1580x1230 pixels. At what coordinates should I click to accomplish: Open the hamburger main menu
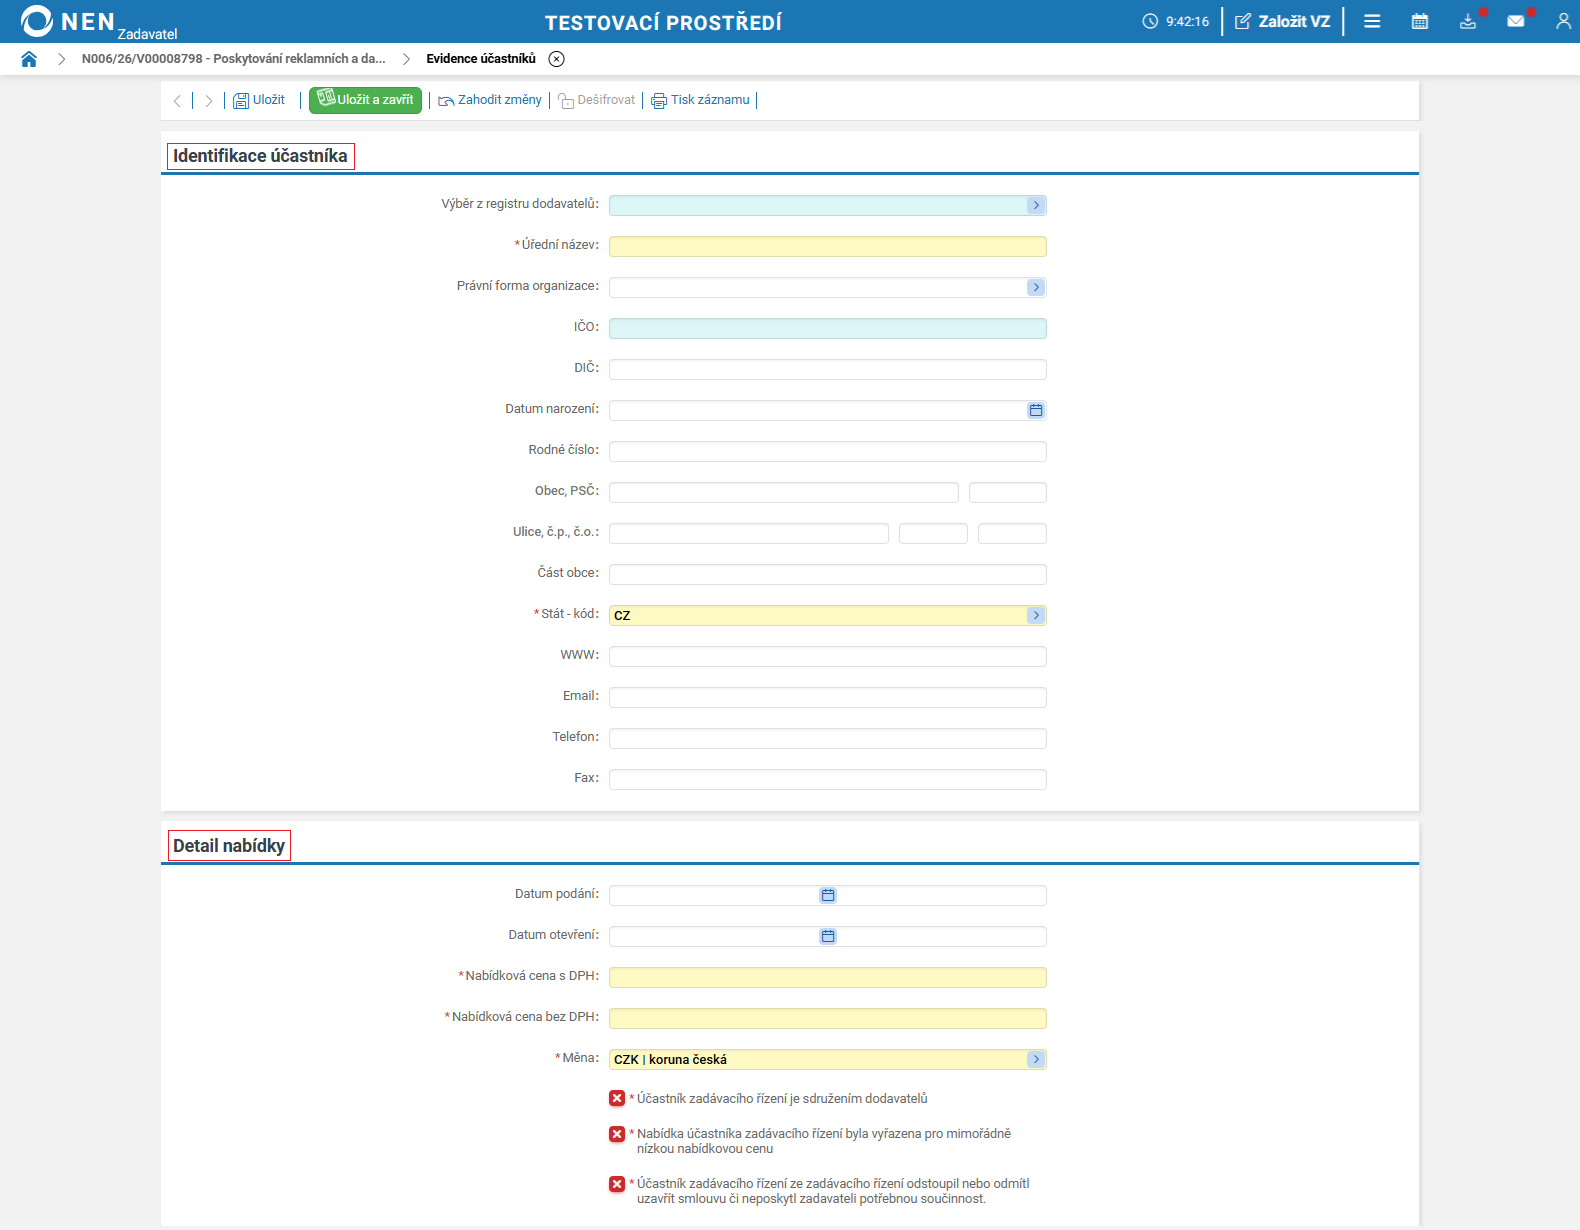click(x=1372, y=21)
